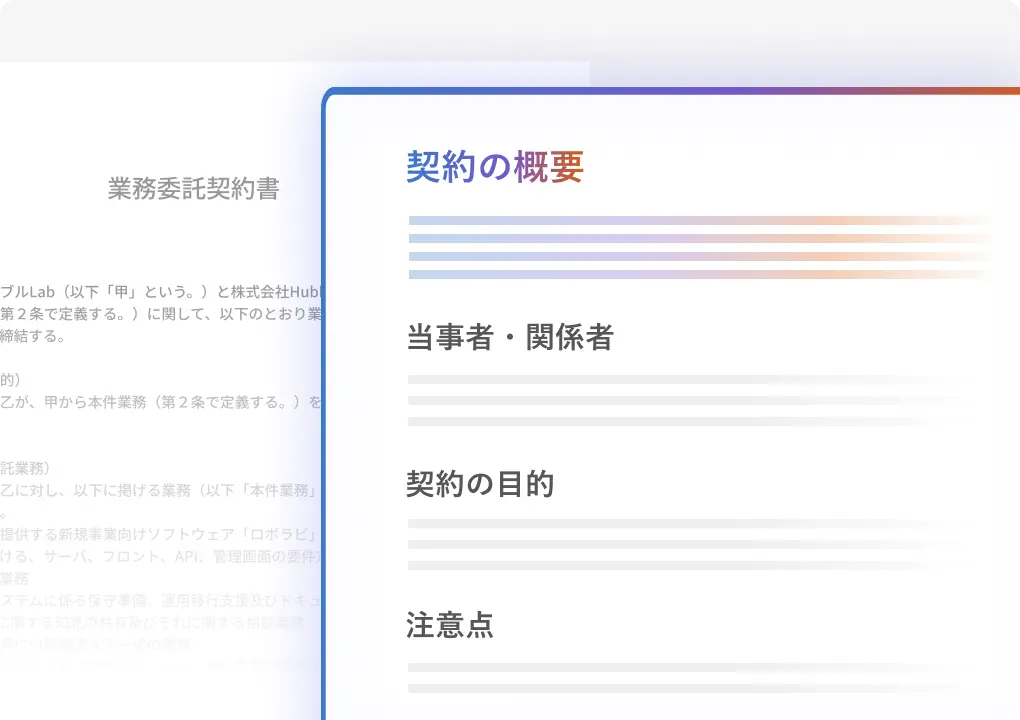The width and height of the screenshot is (1020, 720).
Task: Click the 業務委託契約書 document title
Action: [193, 189]
